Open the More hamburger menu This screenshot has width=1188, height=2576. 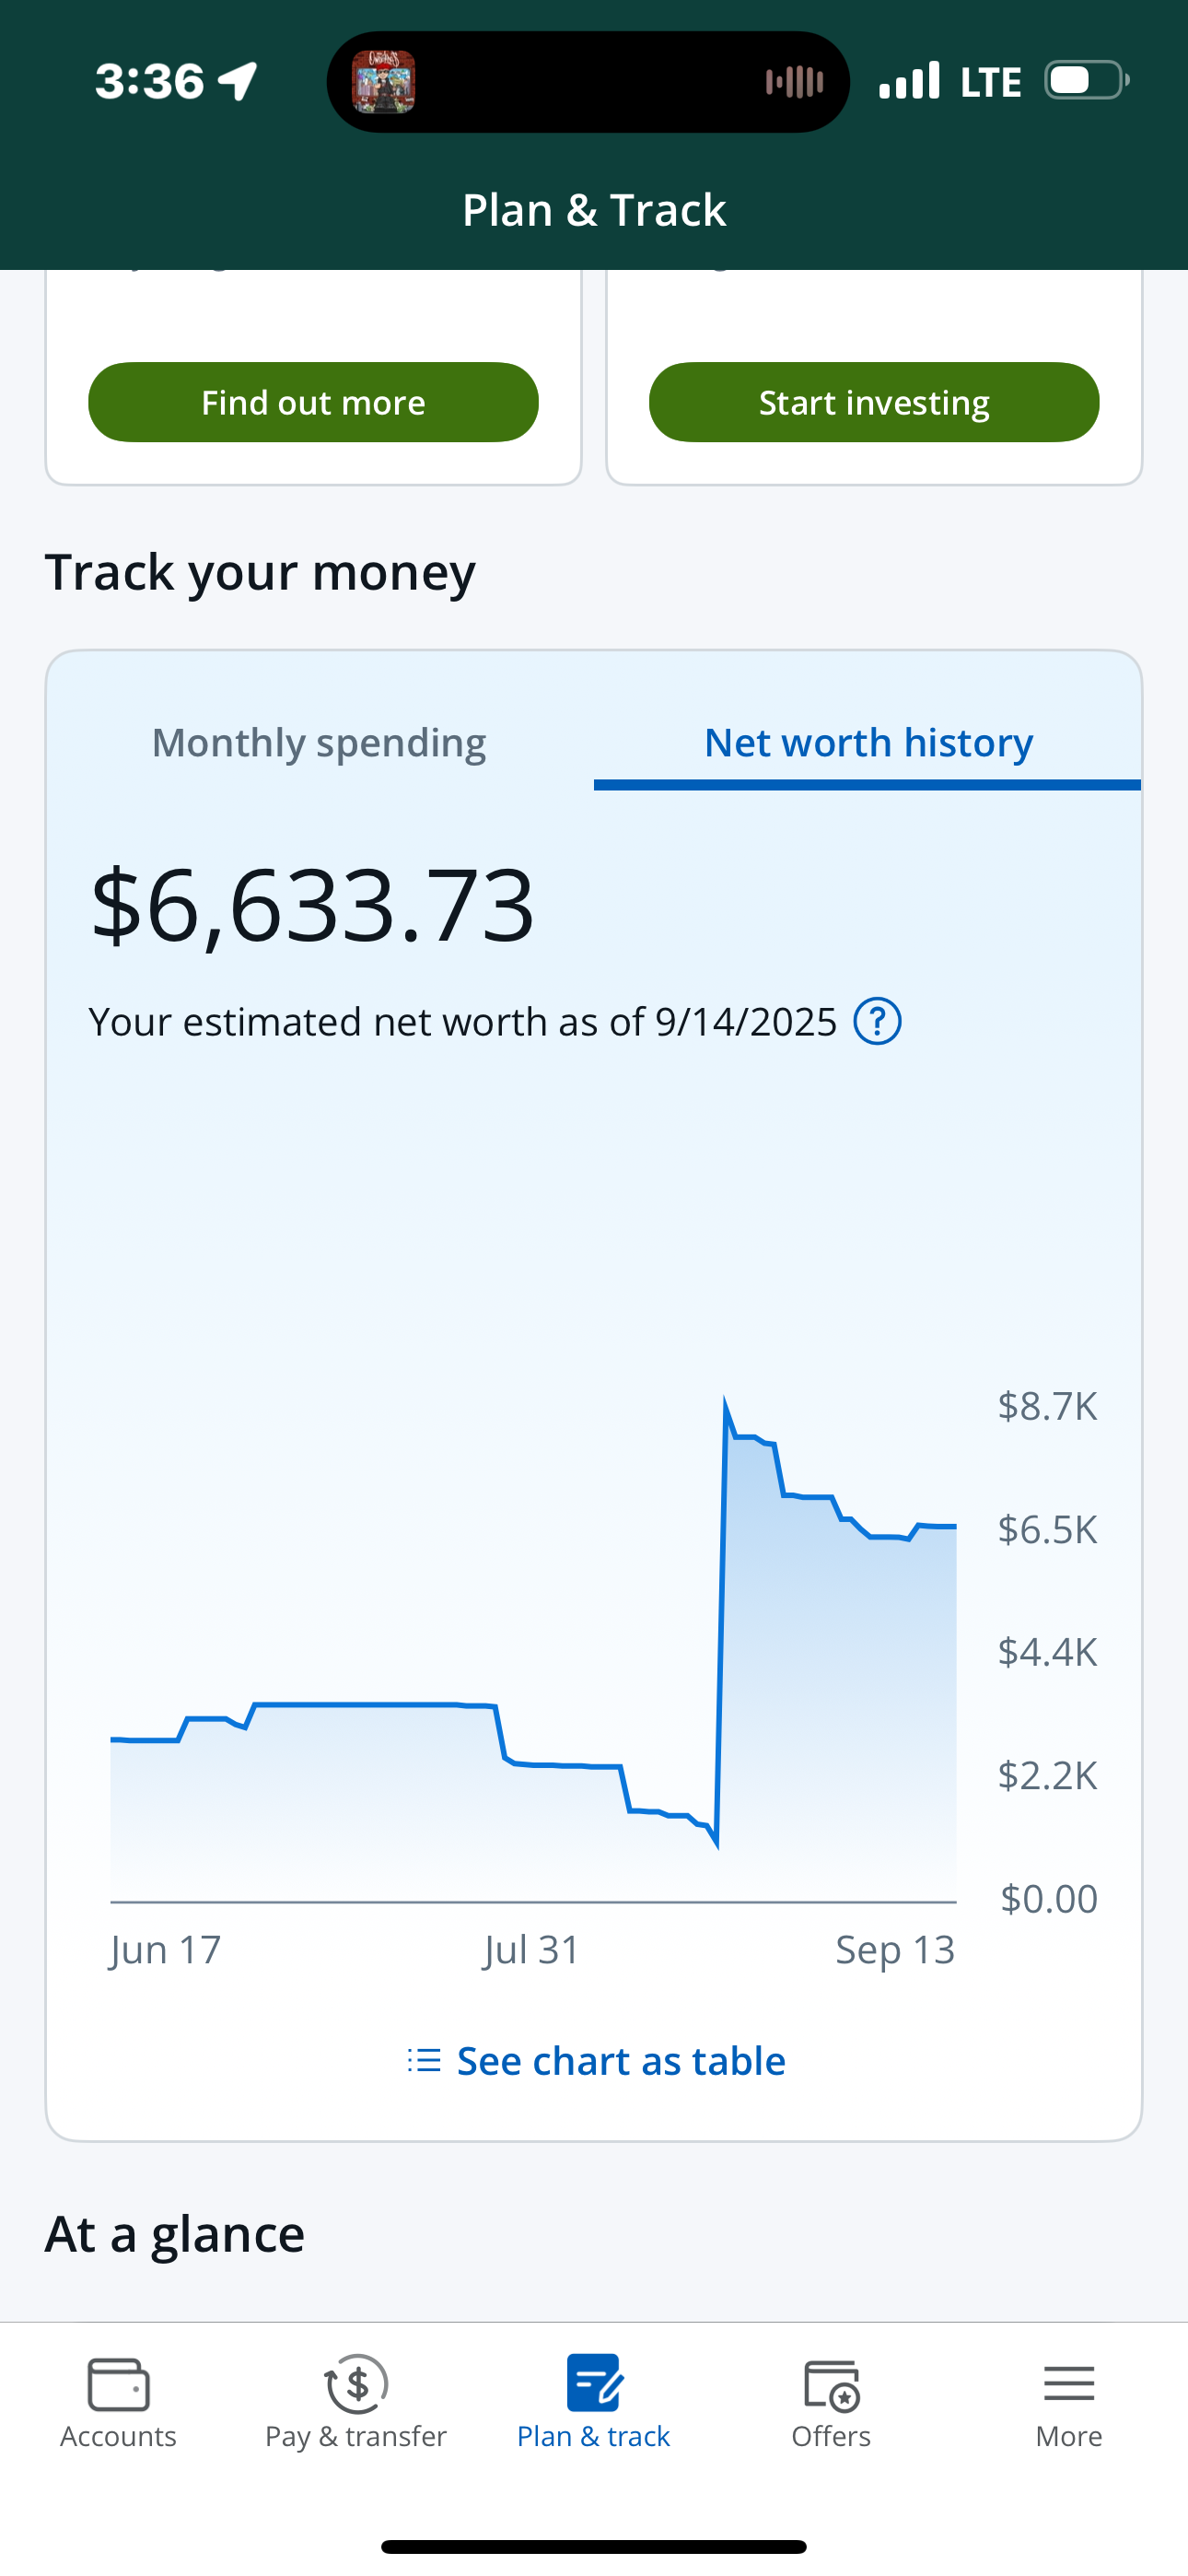[x=1068, y=2384]
